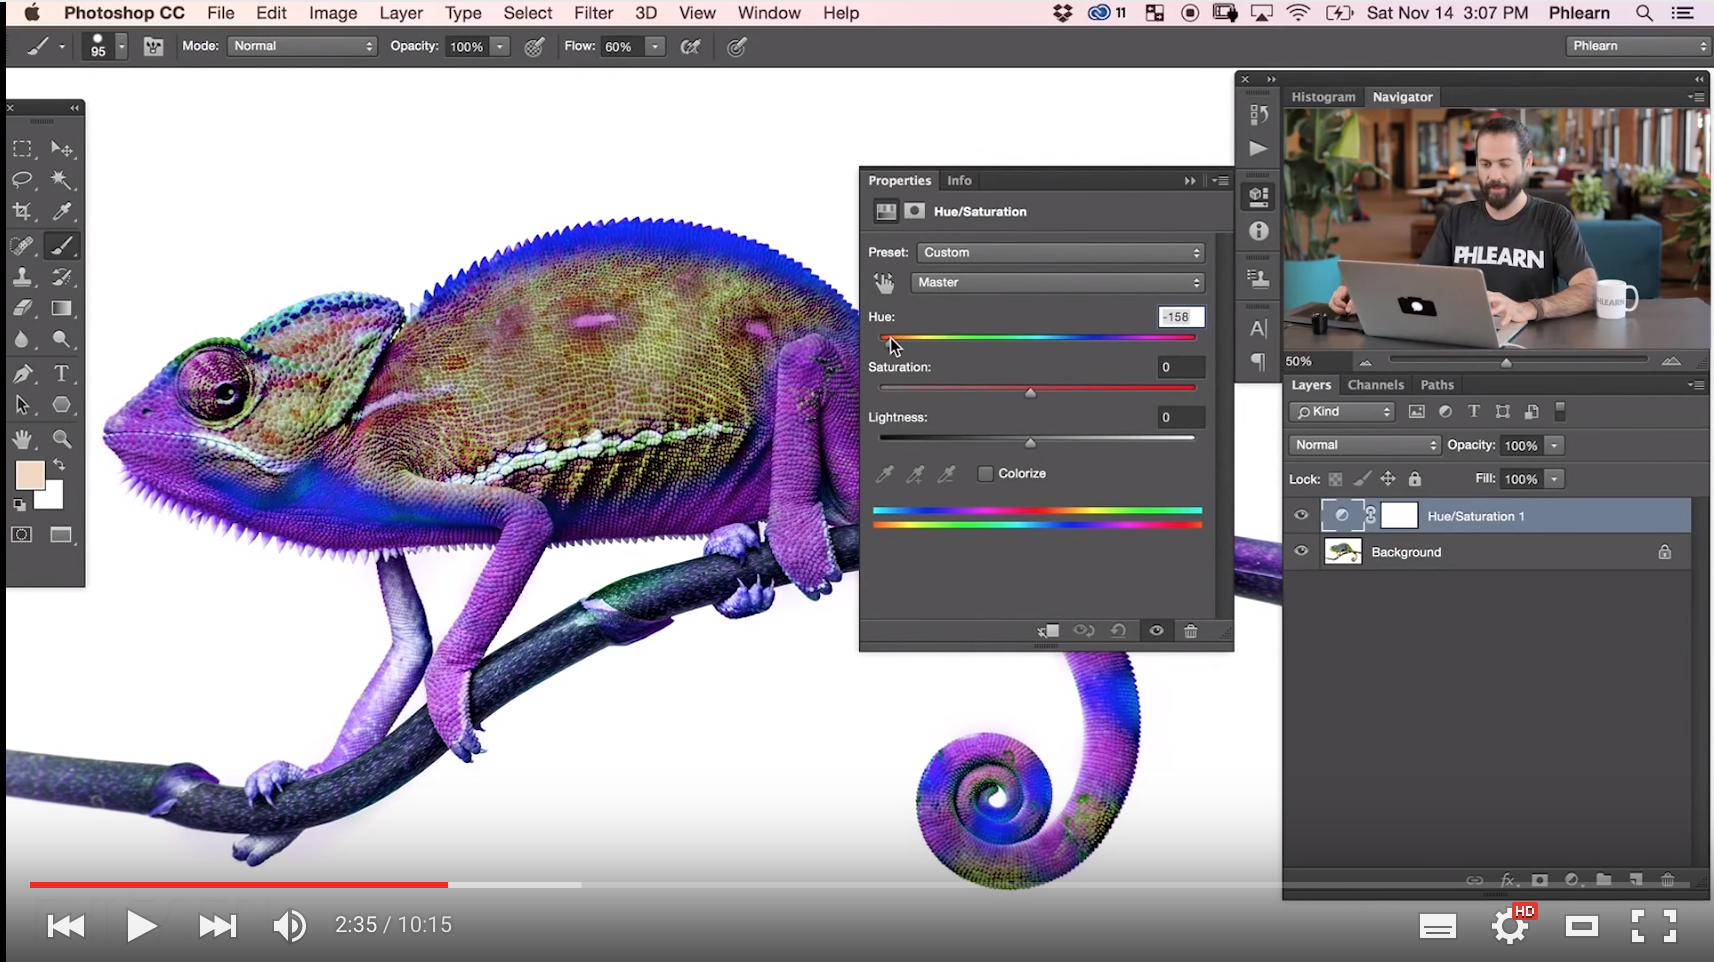Screen dimensions: 1714x962
Task: Hide the Hue/Saturation 1 layer
Action: click(x=1301, y=516)
